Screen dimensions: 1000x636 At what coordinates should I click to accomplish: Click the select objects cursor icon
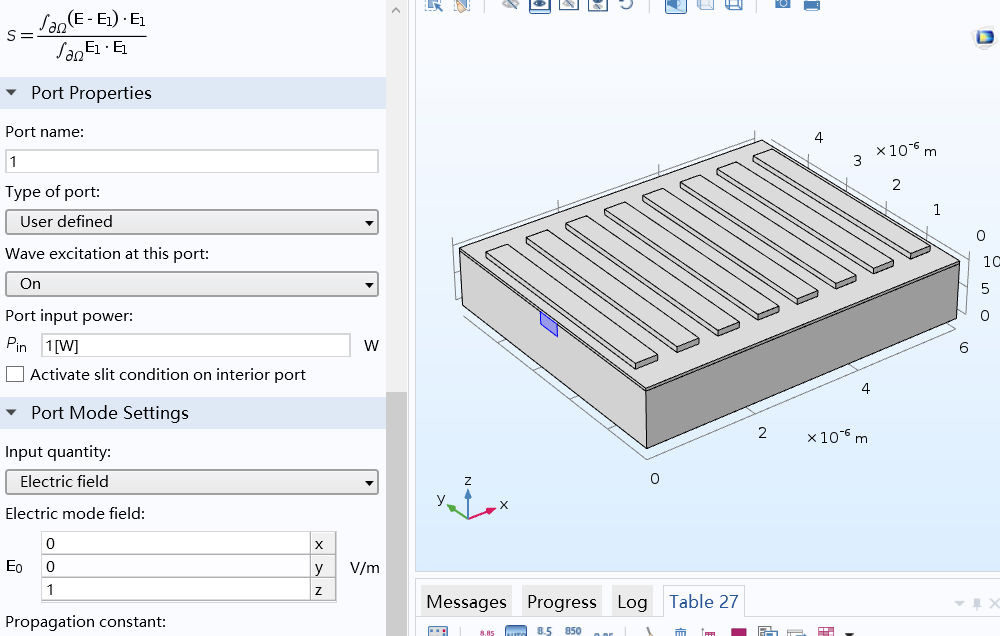coord(433,4)
